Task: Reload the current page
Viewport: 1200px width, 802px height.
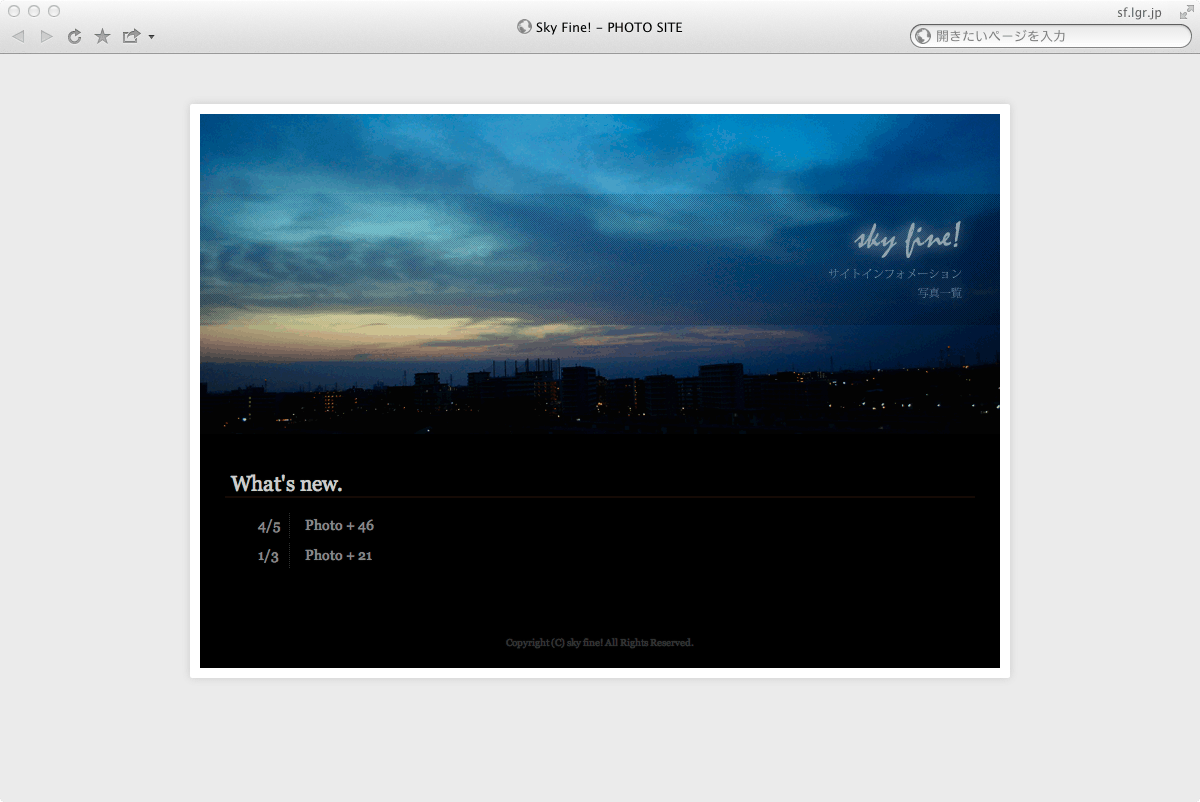Action: [x=74, y=37]
